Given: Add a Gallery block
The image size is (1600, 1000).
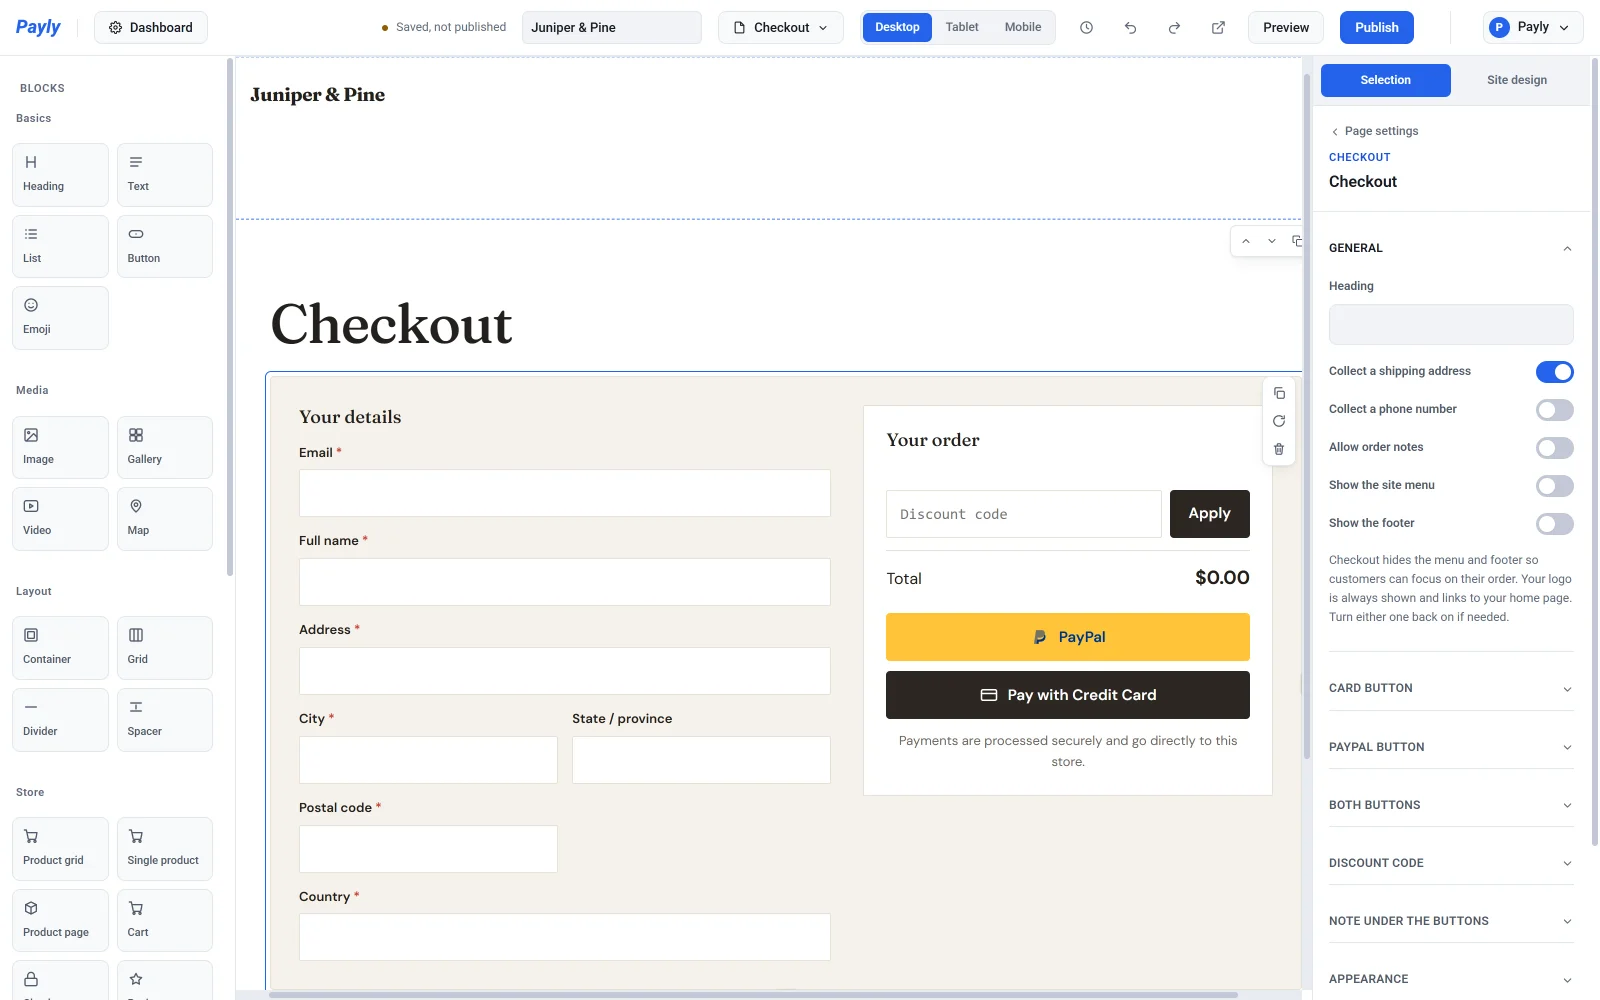Looking at the screenshot, I should pyautogui.click(x=165, y=447).
